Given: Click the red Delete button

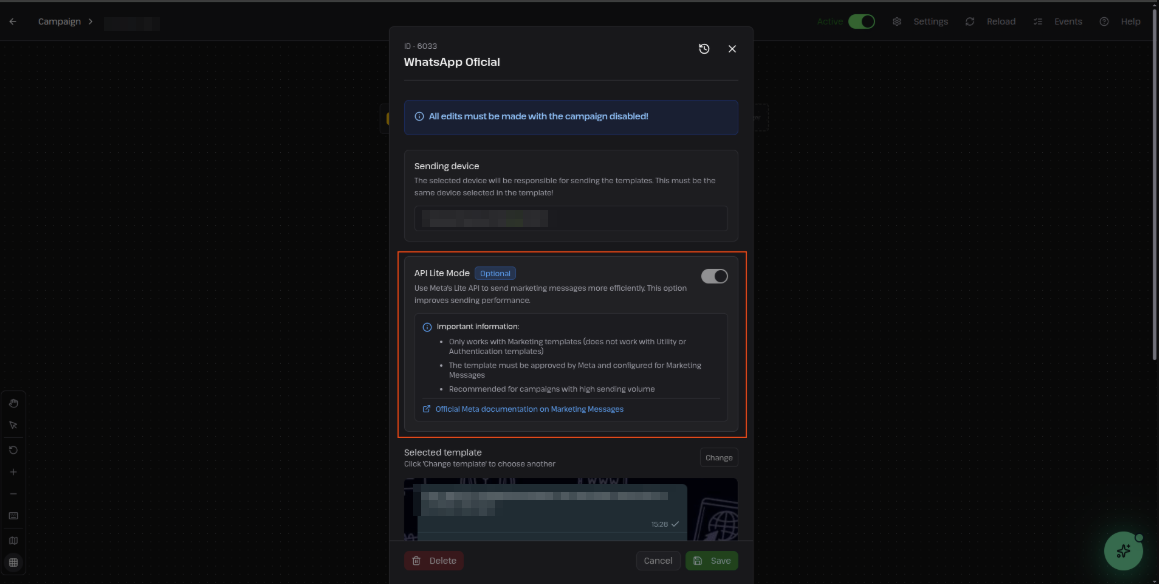Looking at the screenshot, I should pos(434,561).
